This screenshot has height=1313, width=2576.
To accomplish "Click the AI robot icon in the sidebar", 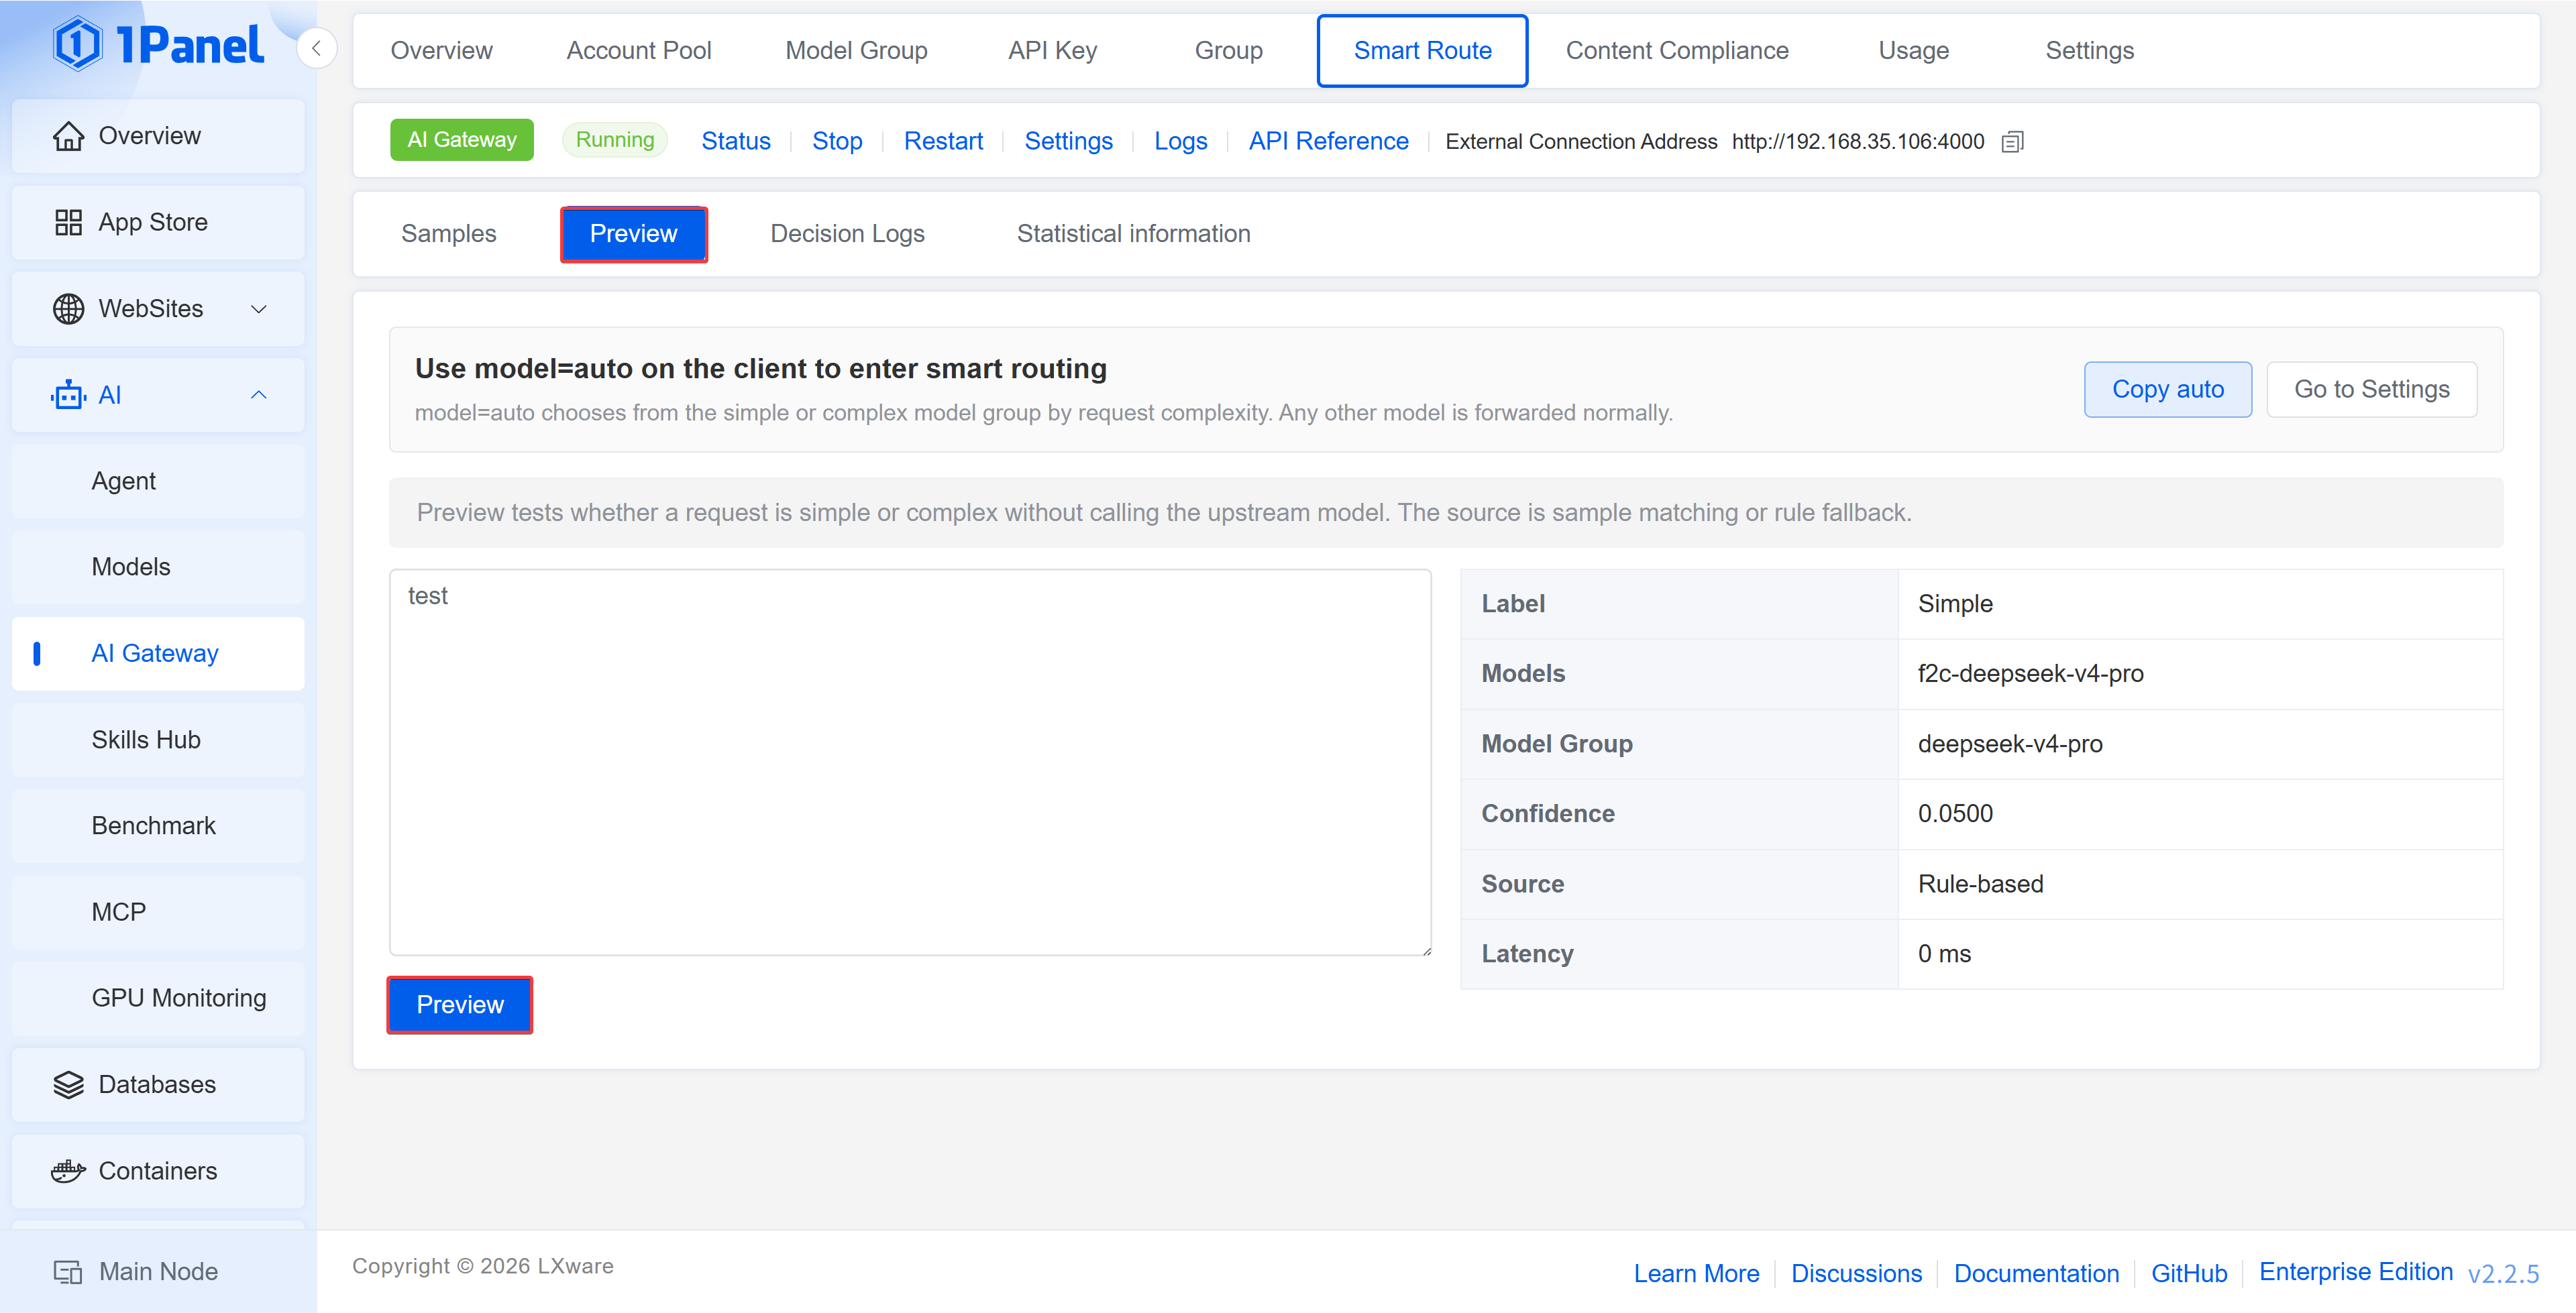I will (x=68, y=395).
